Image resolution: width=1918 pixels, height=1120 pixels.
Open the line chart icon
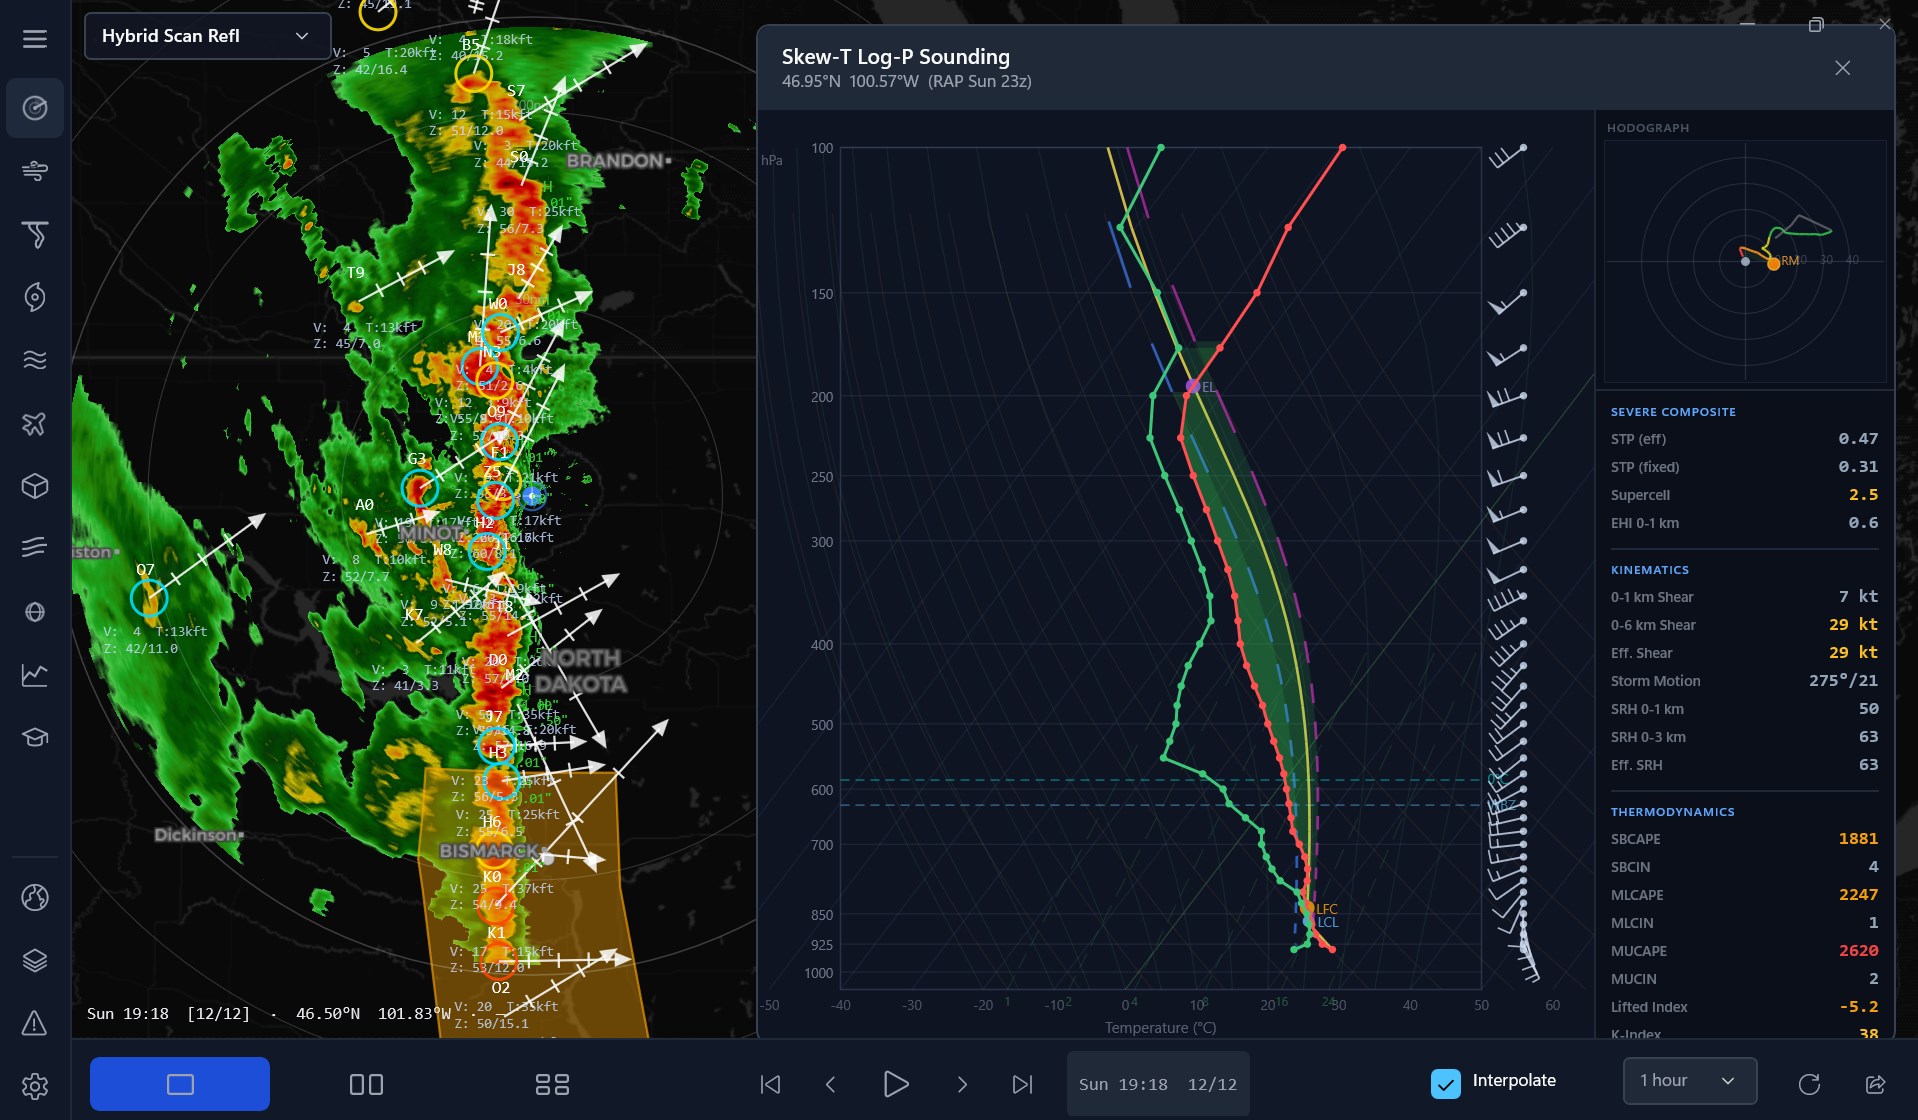[35, 675]
